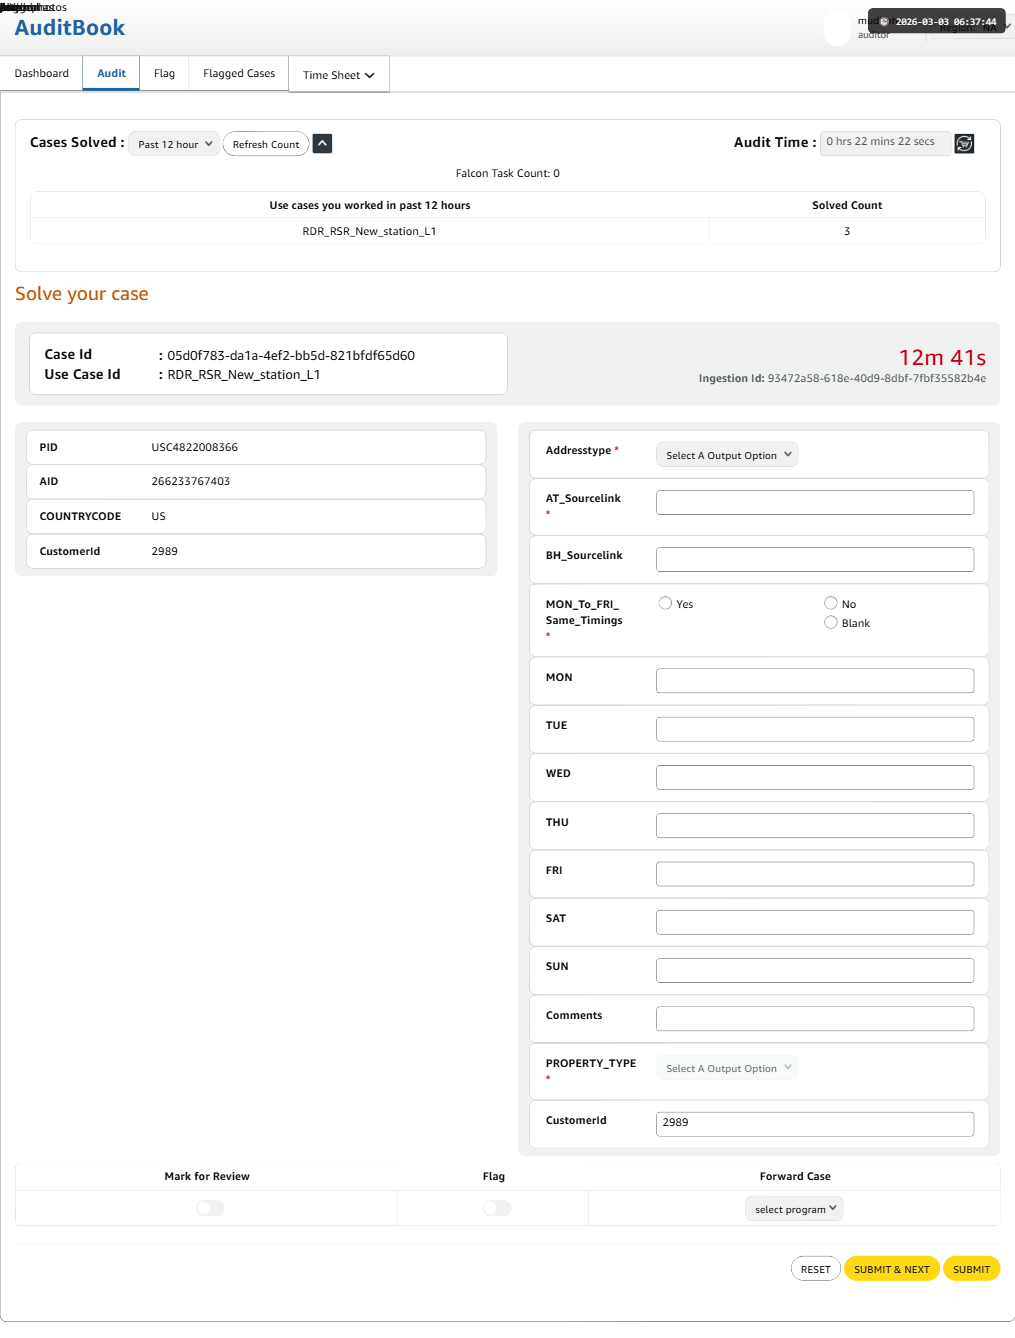Click into the SAT hours field
This screenshot has width=1015, height=1338.
click(815, 922)
